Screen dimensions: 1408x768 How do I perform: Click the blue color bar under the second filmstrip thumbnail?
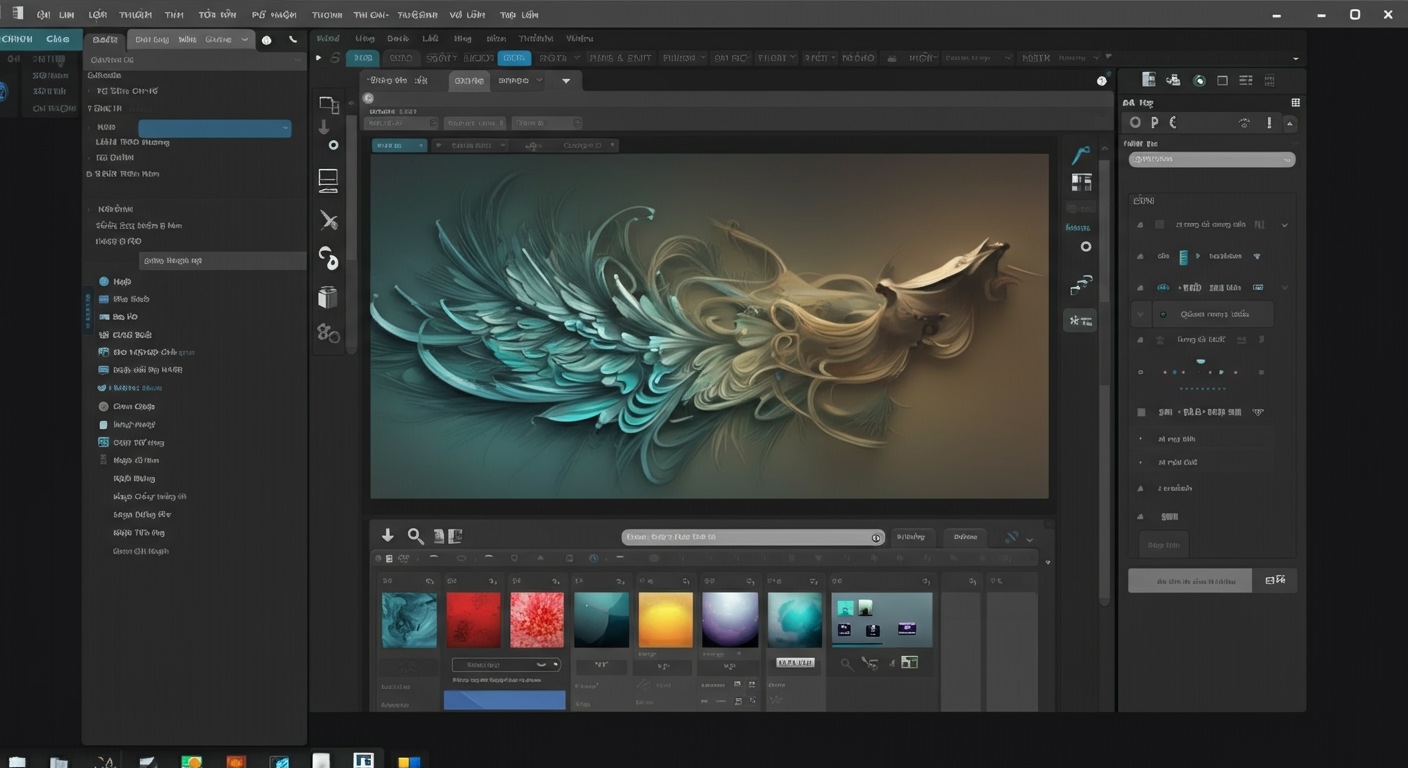(505, 700)
